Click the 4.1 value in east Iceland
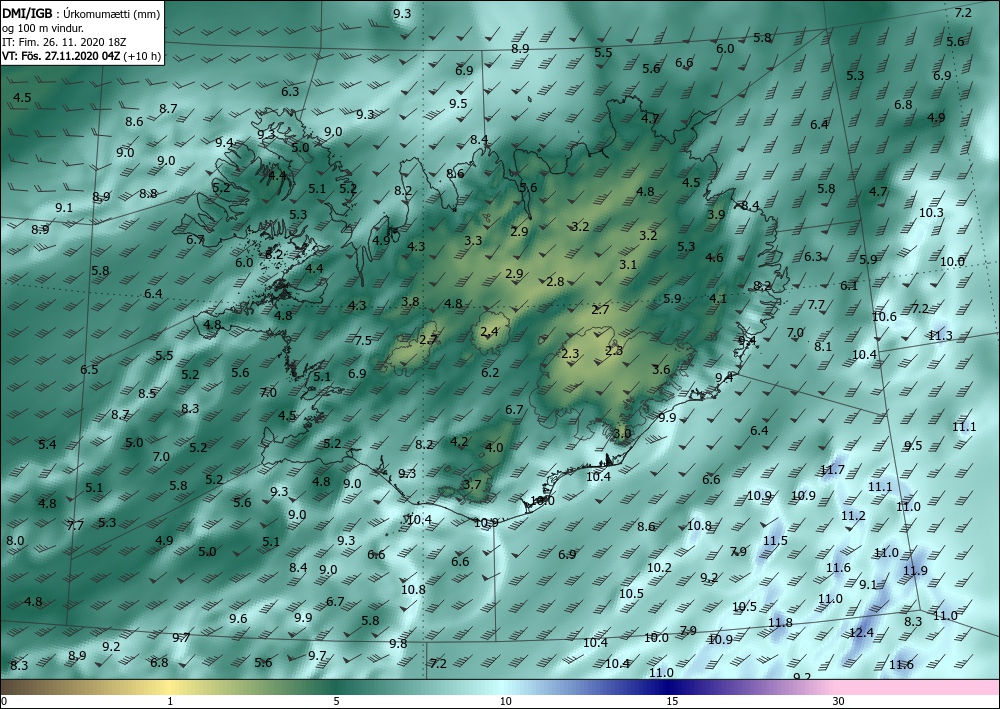This screenshot has height=709, width=1000. click(718, 298)
